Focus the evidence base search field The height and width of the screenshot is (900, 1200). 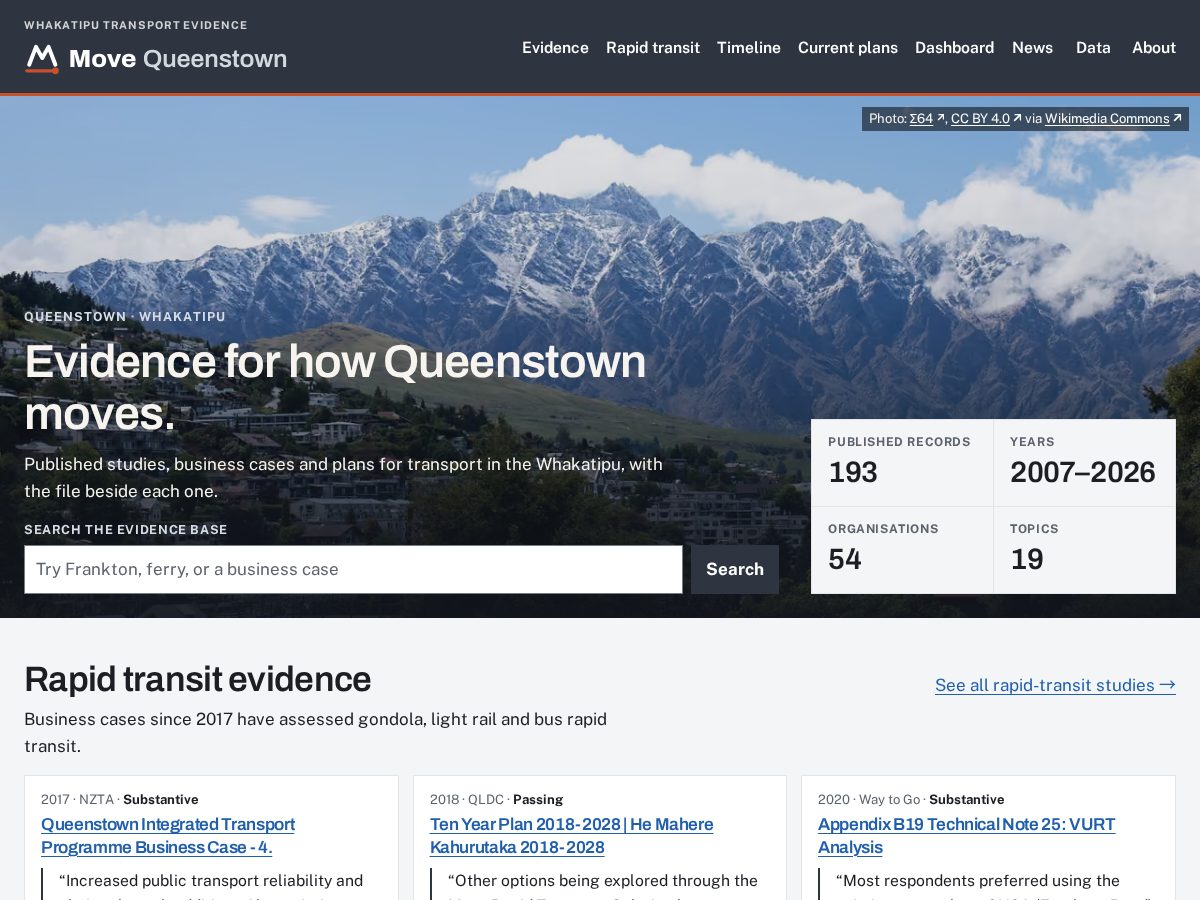[x=353, y=569]
